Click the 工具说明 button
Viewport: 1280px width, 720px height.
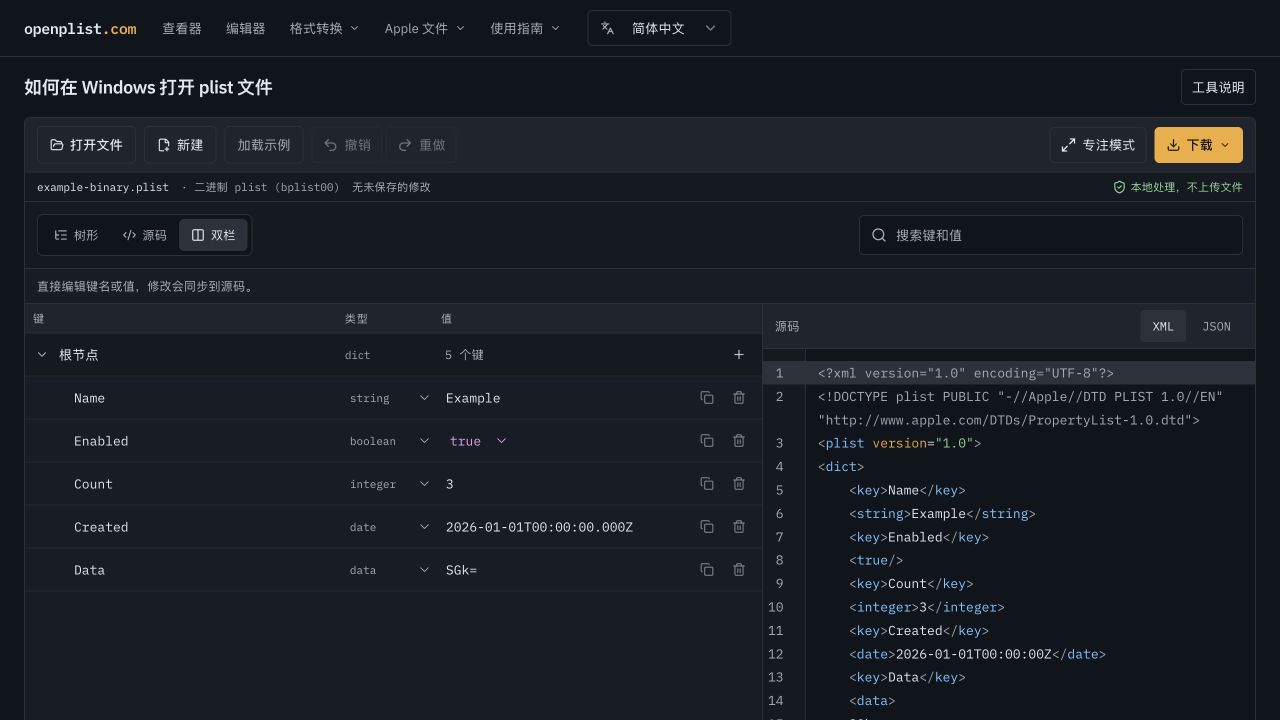coord(1218,87)
